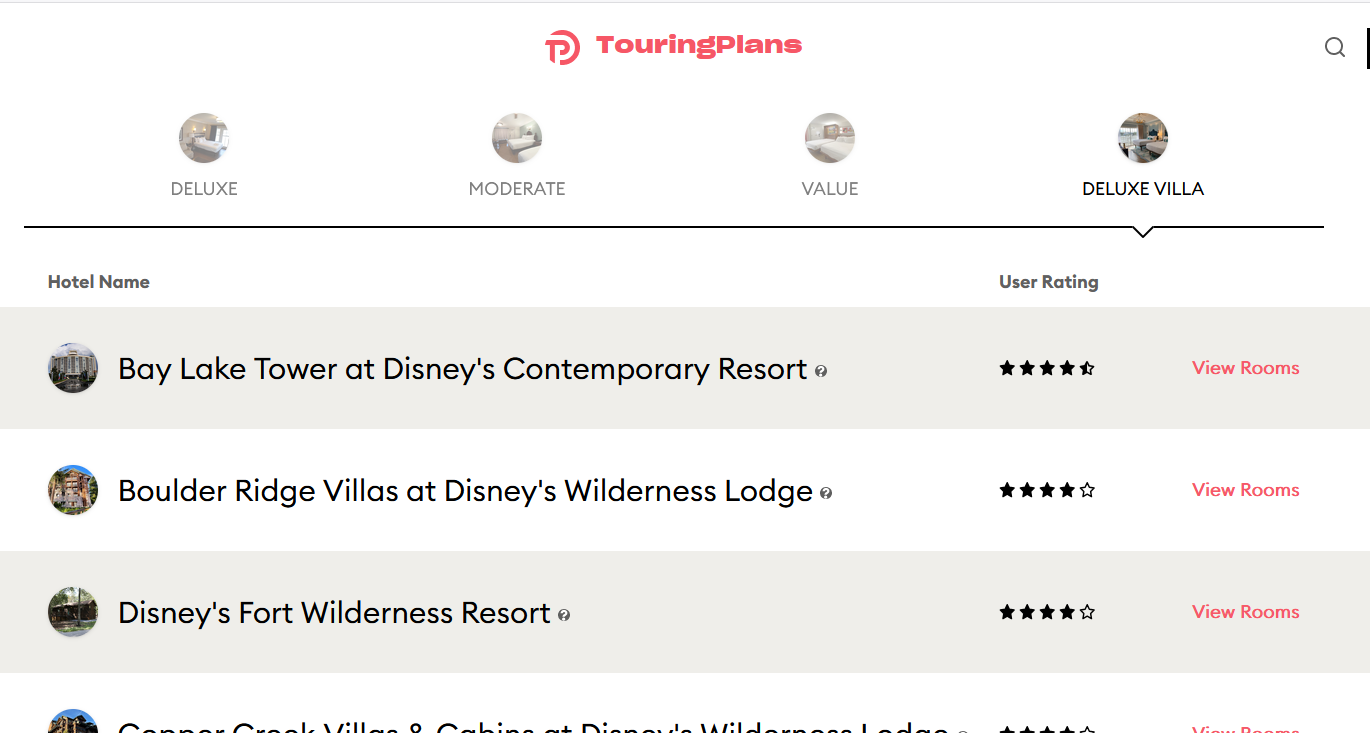Switch to the MODERATE tab label

(517, 189)
